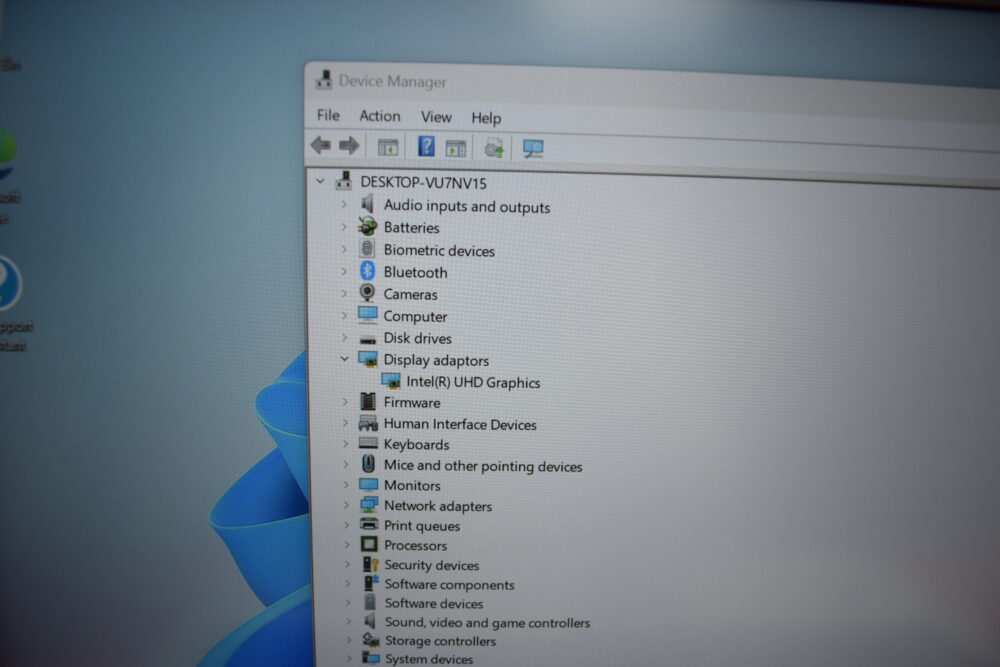Image resolution: width=1000 pixels, height=667 pixels.
Task: Select the Security devices row text
Action: [432, 565]
